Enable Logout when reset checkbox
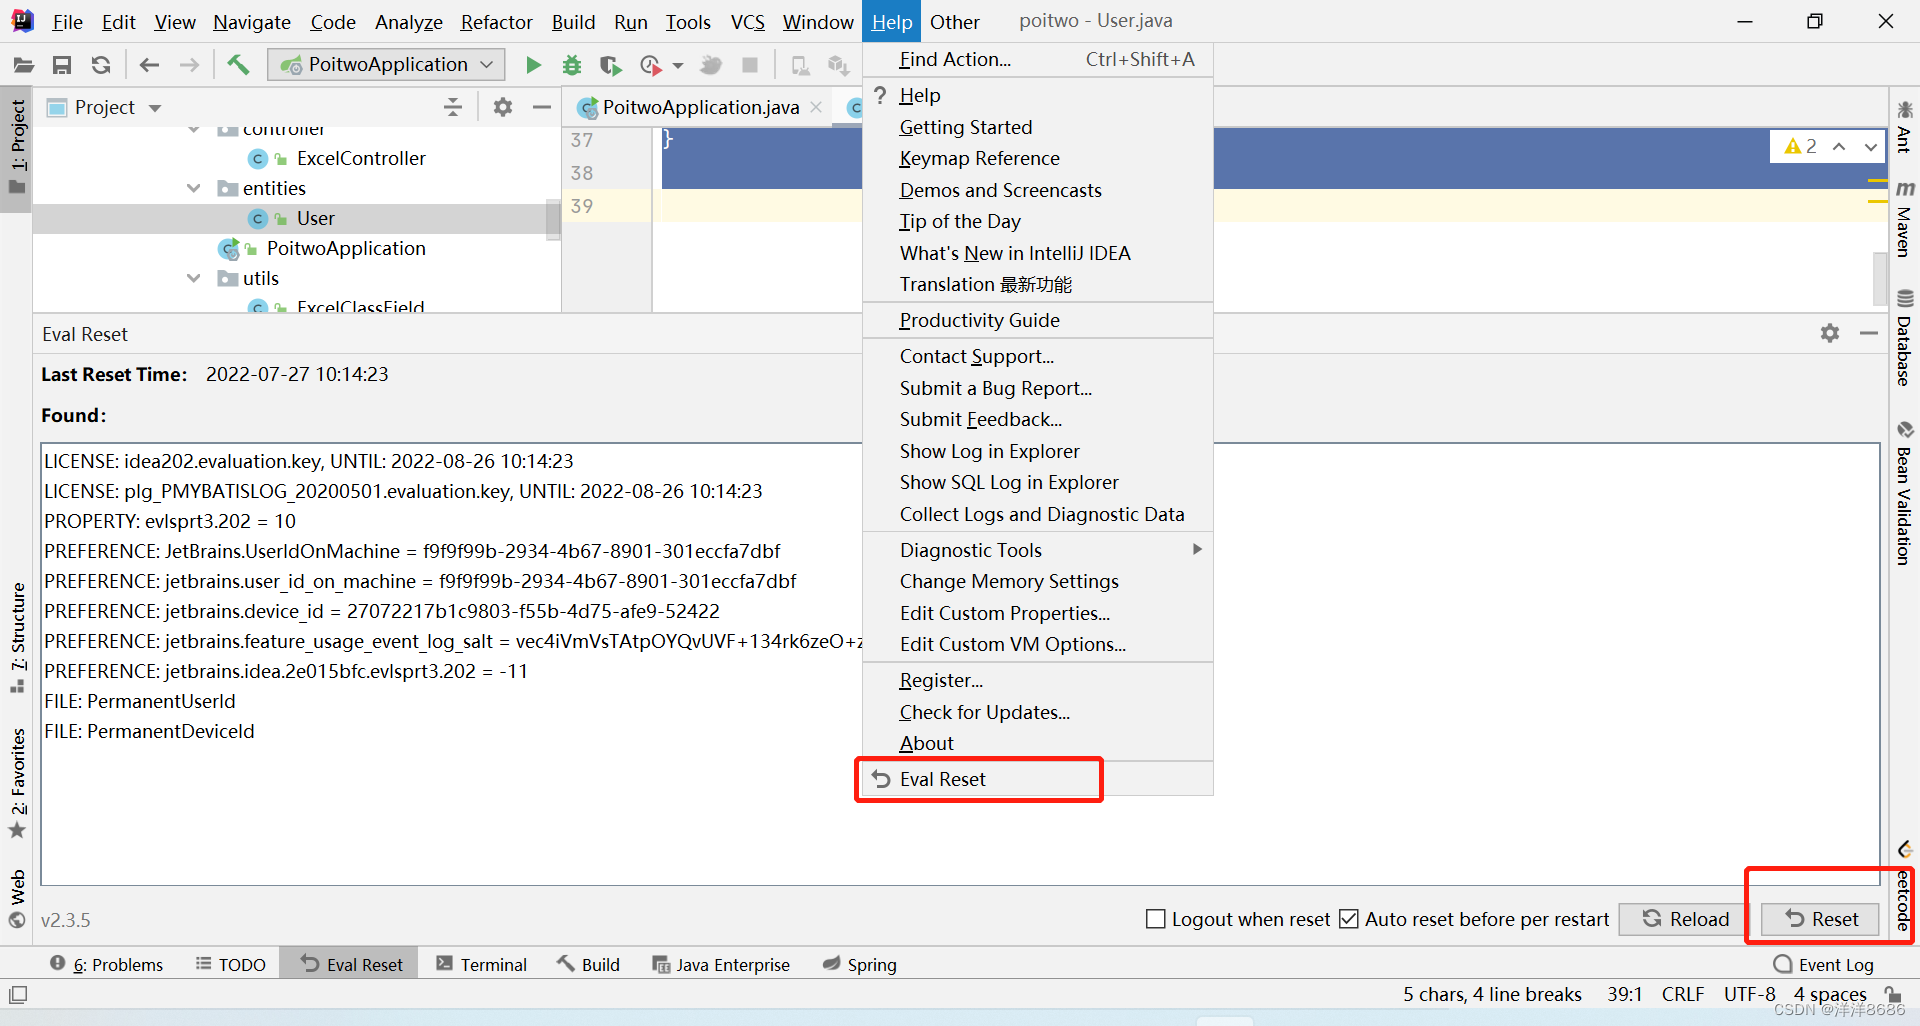 tap(1155, 918)
